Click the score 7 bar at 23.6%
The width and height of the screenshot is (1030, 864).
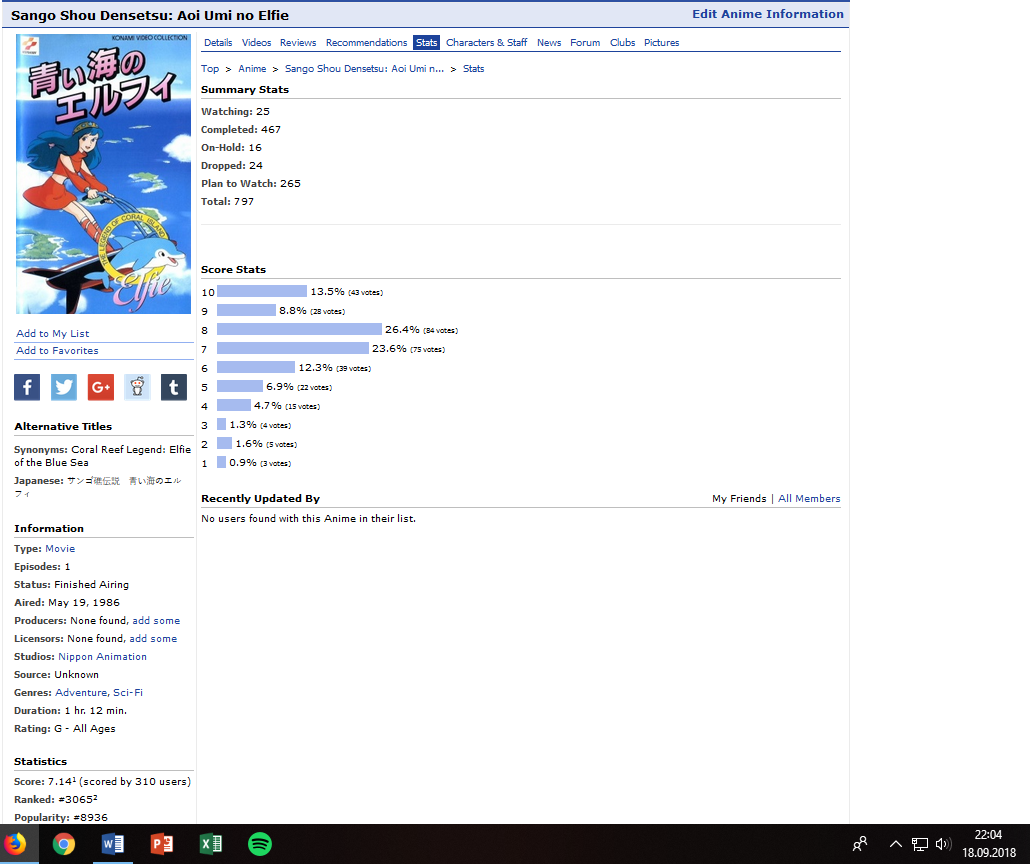click(x=293, y=348)
